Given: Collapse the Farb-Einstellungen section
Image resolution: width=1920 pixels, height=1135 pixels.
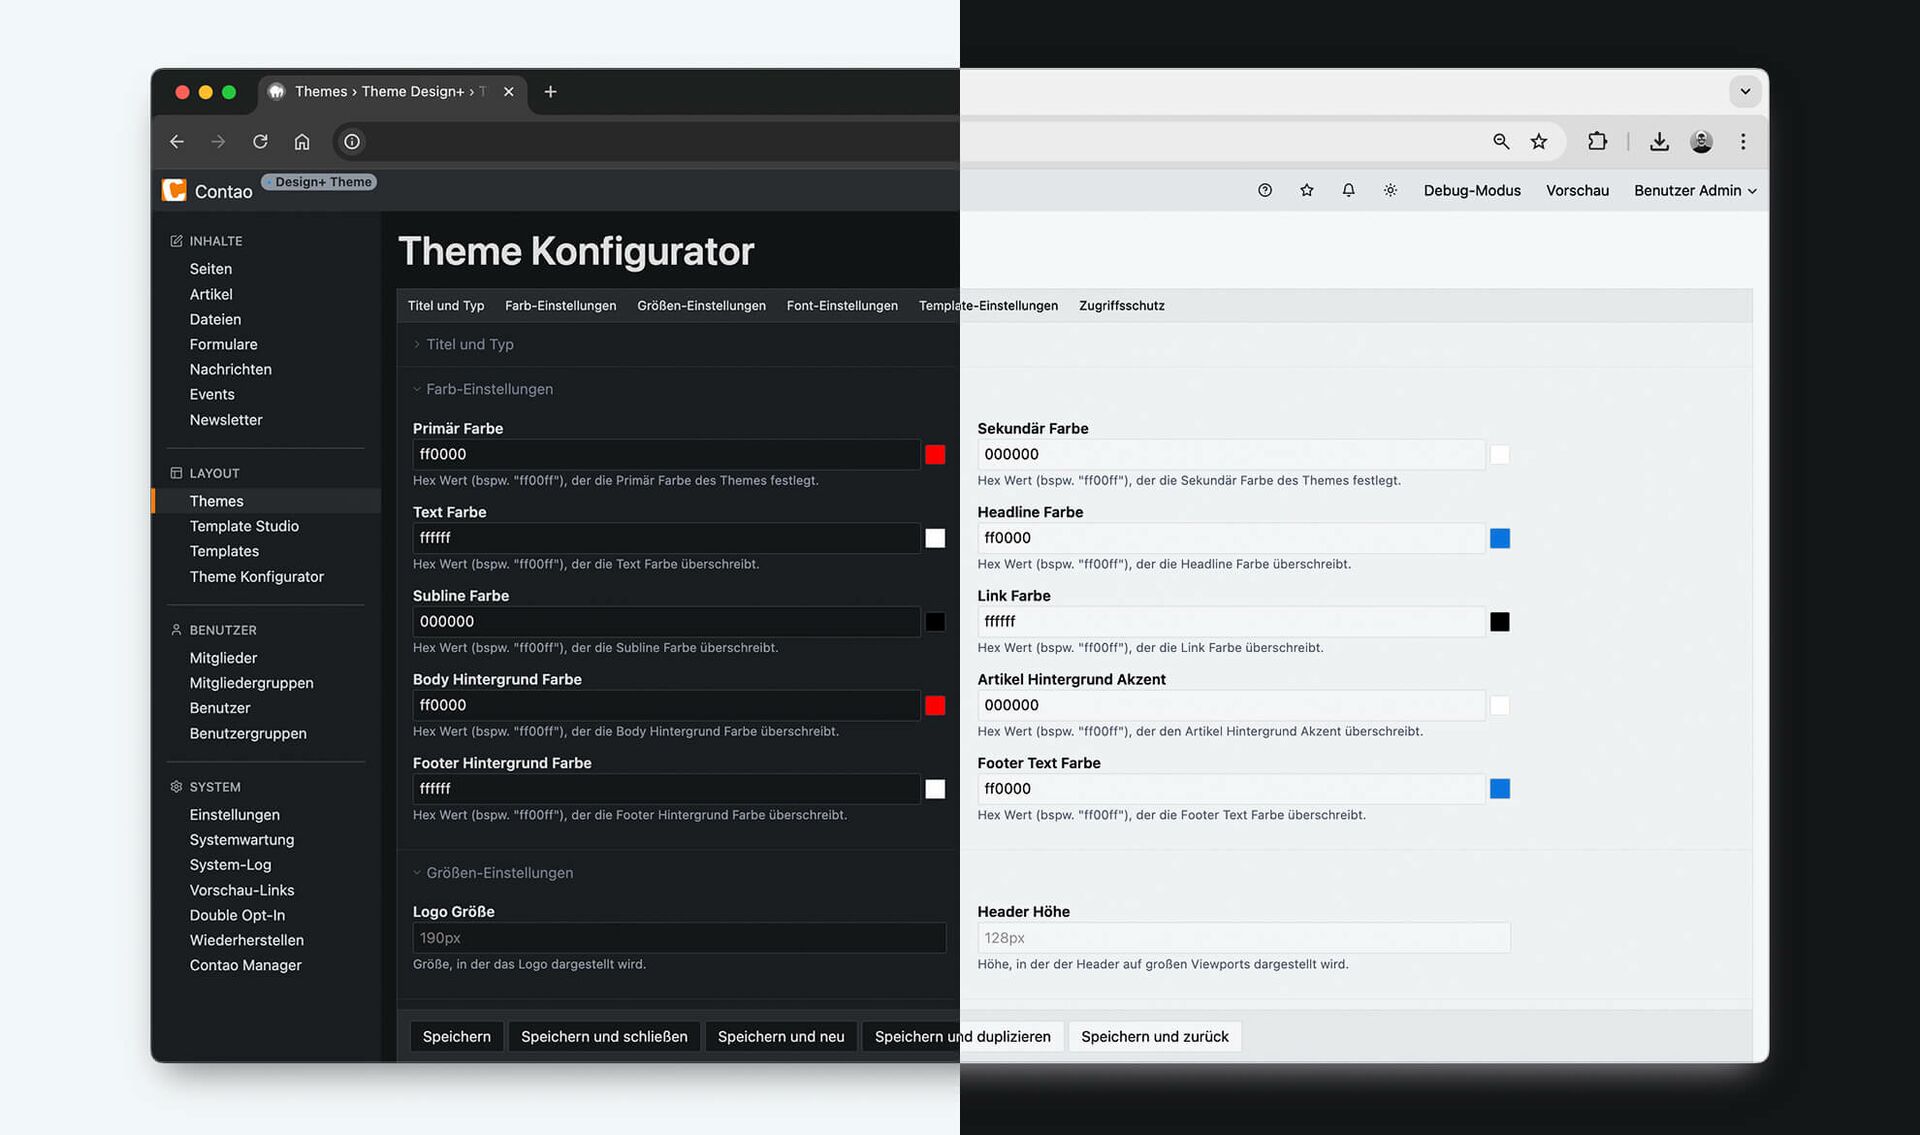Looking at the screenshot, I should coord(488,389).
